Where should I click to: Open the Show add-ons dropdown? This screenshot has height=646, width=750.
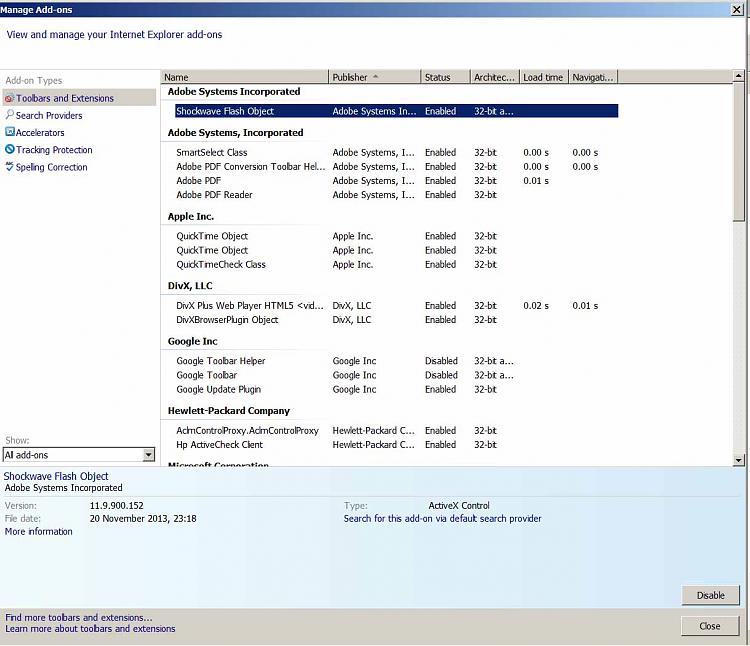79,455
